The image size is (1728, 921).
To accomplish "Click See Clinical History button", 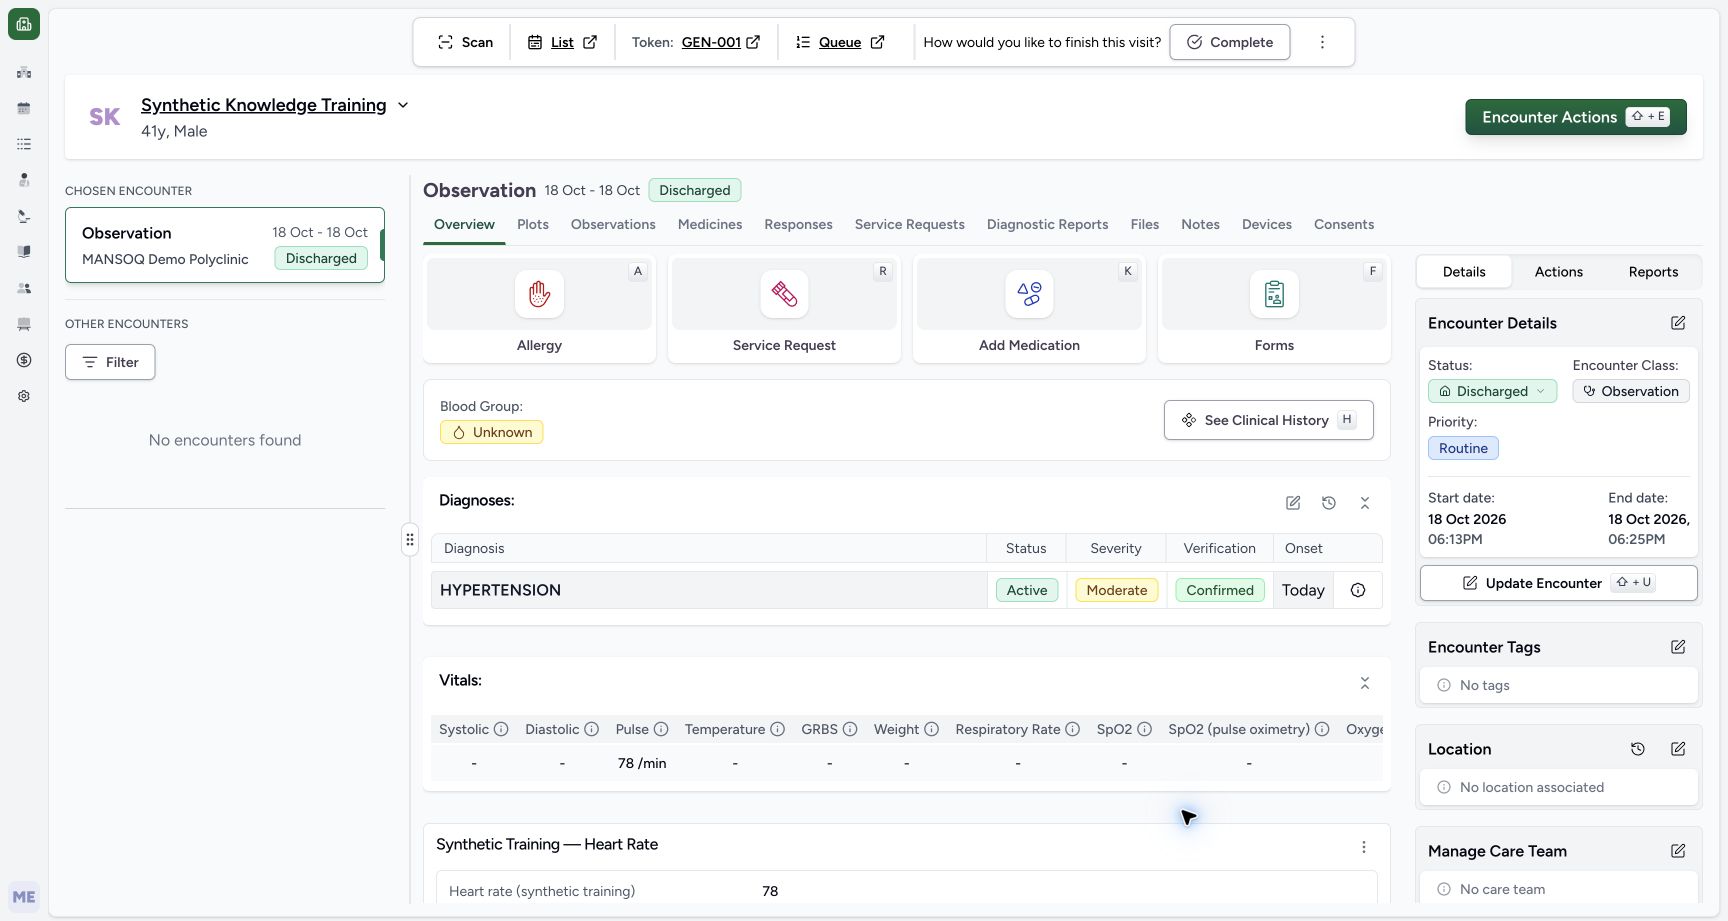I will pos(1269,420).
